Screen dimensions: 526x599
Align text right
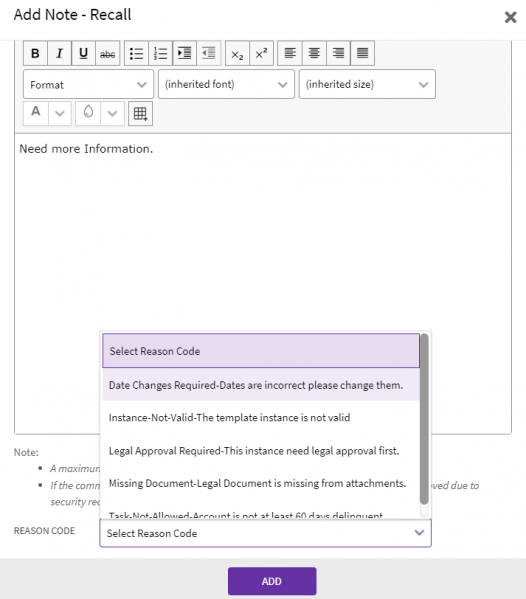[338, 53]
